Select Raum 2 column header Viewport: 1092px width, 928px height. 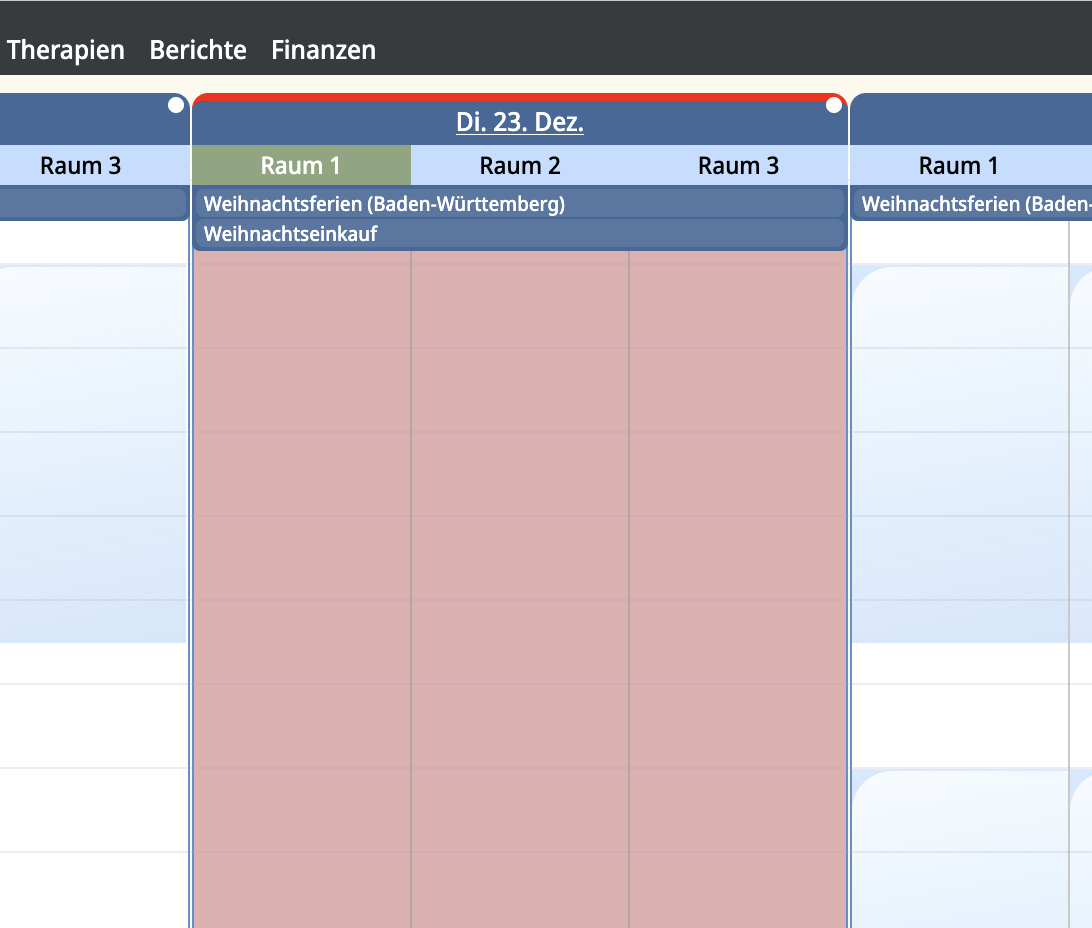520,166
